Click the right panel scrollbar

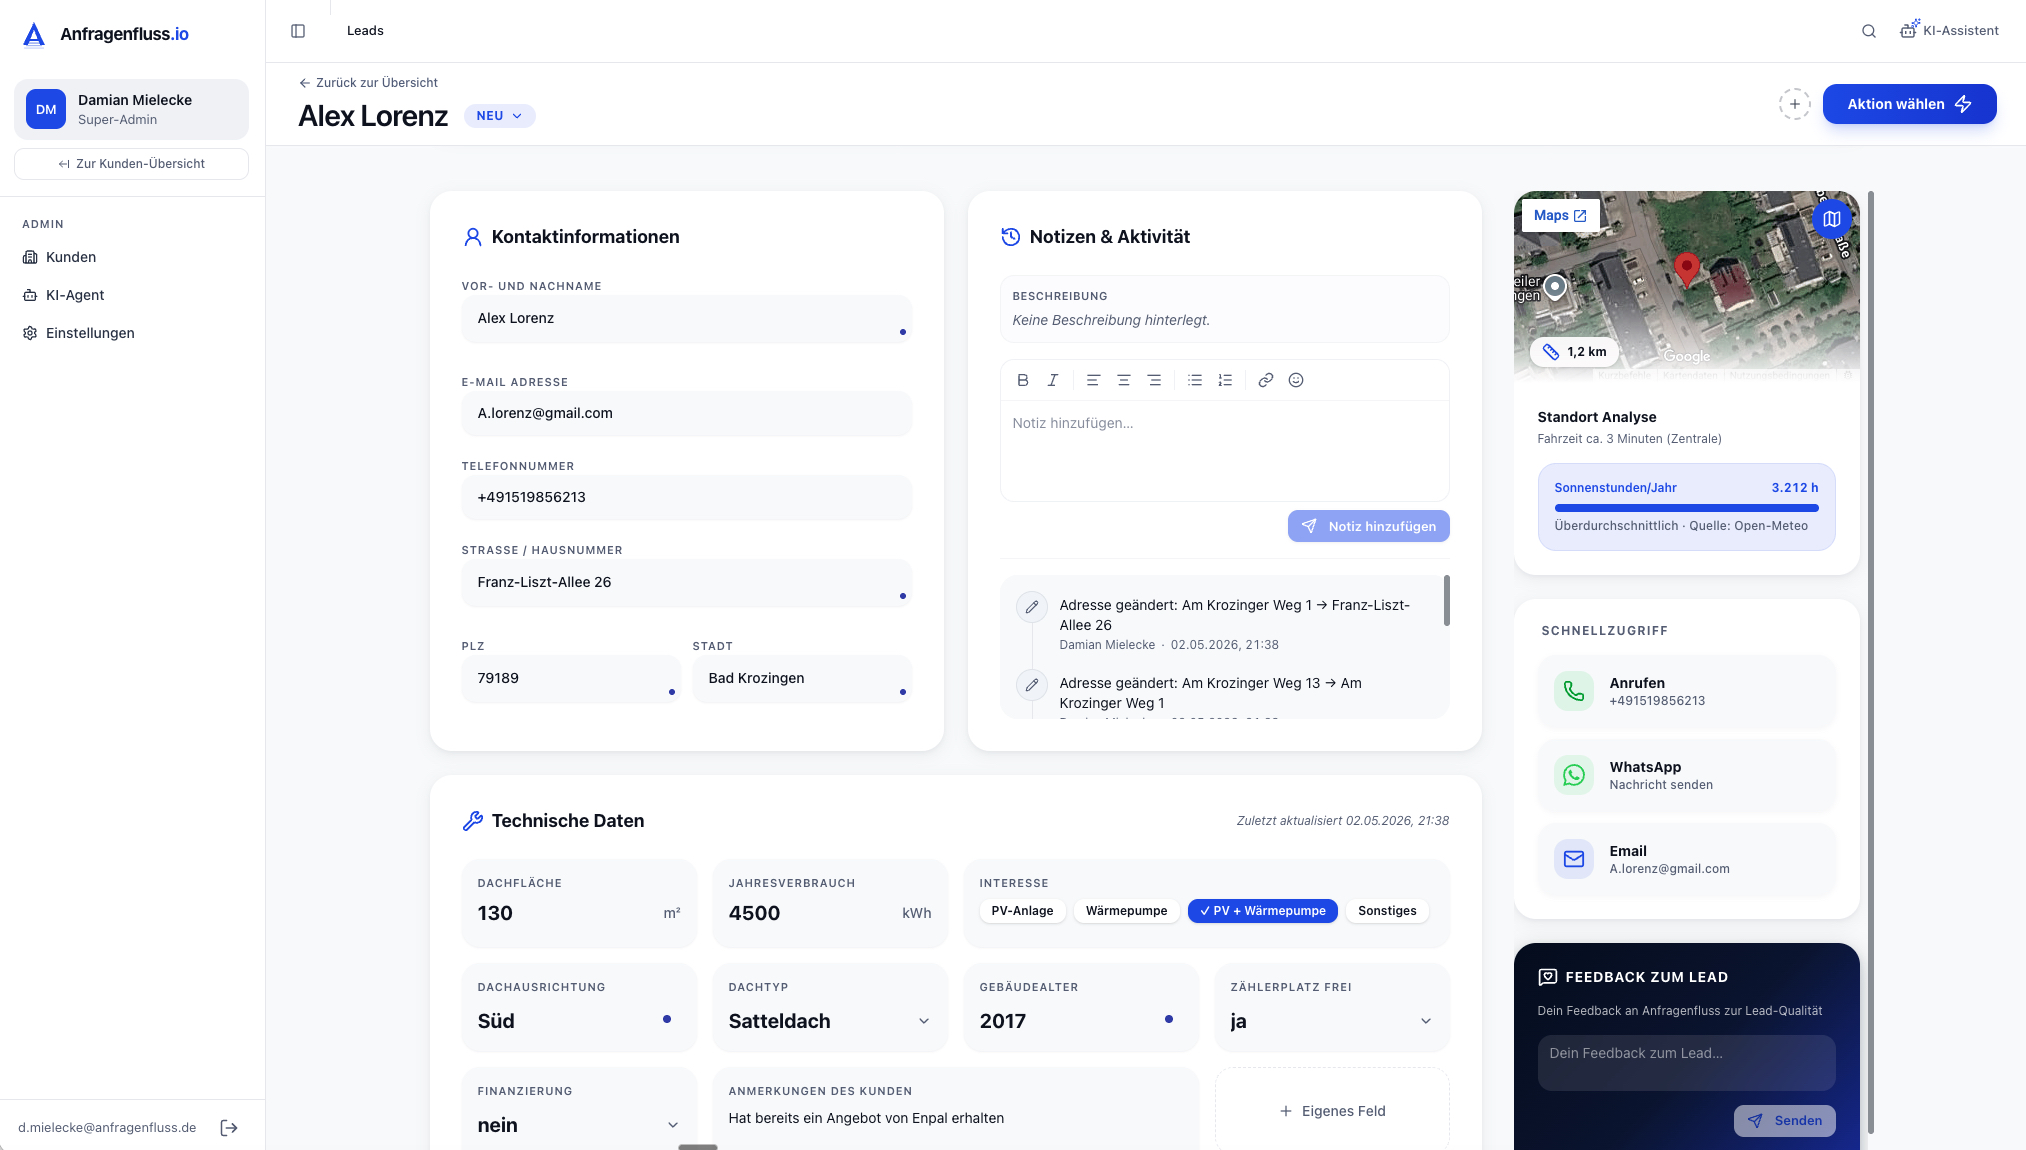(1870, 660)
